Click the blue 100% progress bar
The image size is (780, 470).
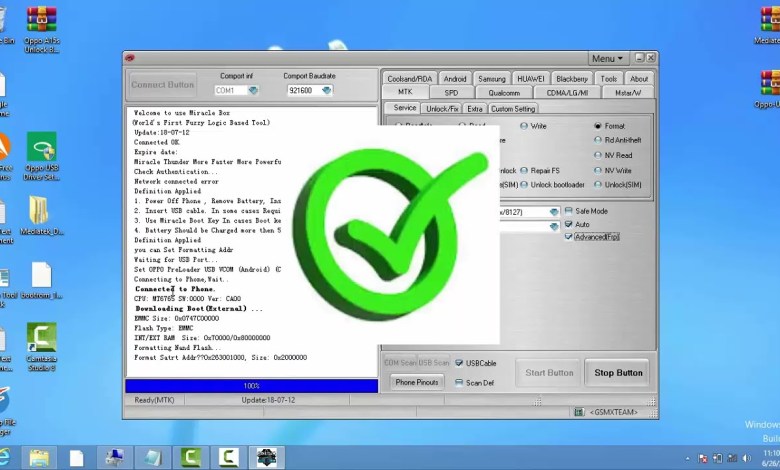(252, 386)
